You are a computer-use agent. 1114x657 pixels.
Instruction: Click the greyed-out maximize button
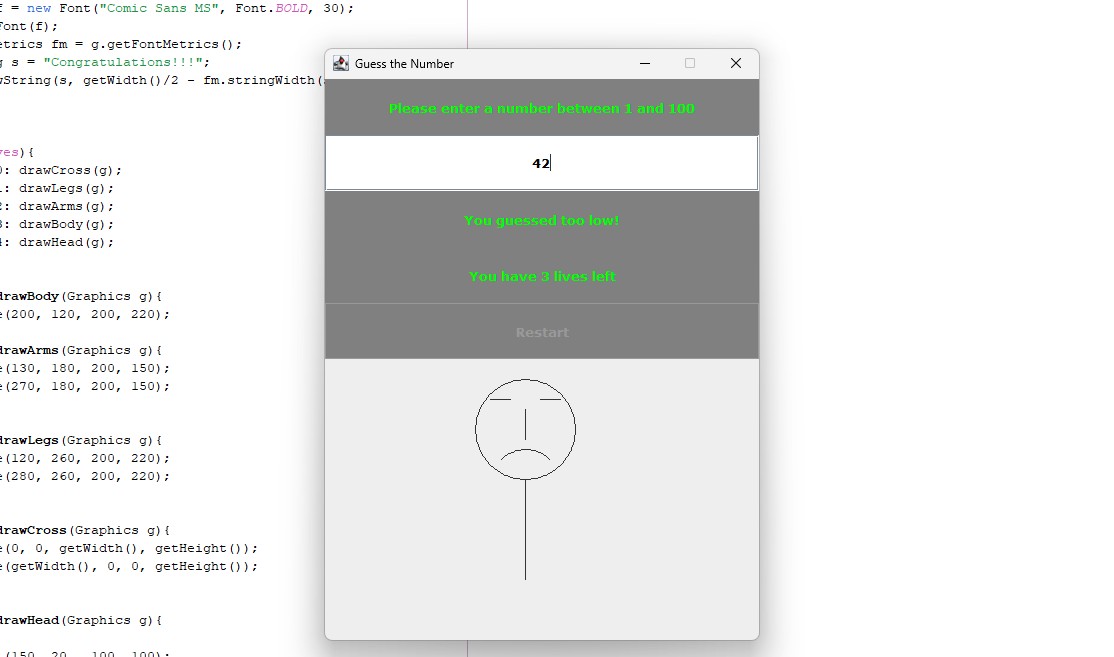(x=690, y=63)
